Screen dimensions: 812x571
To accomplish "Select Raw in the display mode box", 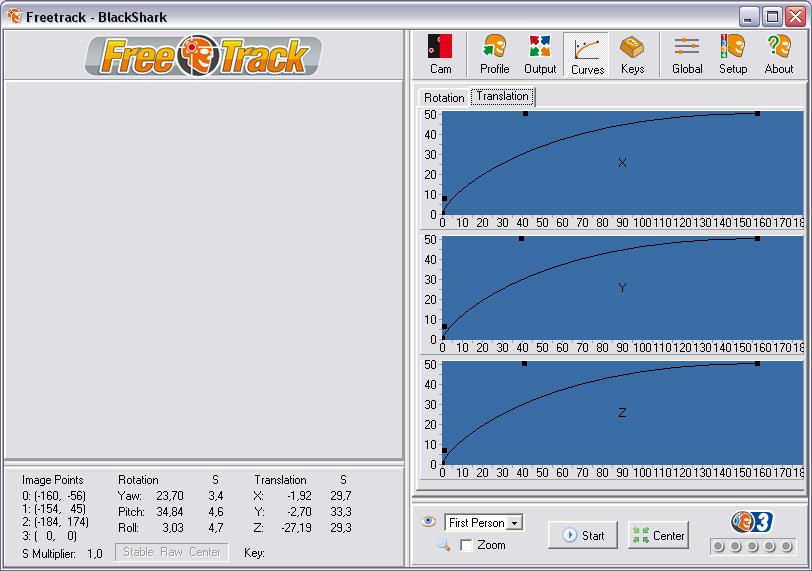I will [171, 552].
